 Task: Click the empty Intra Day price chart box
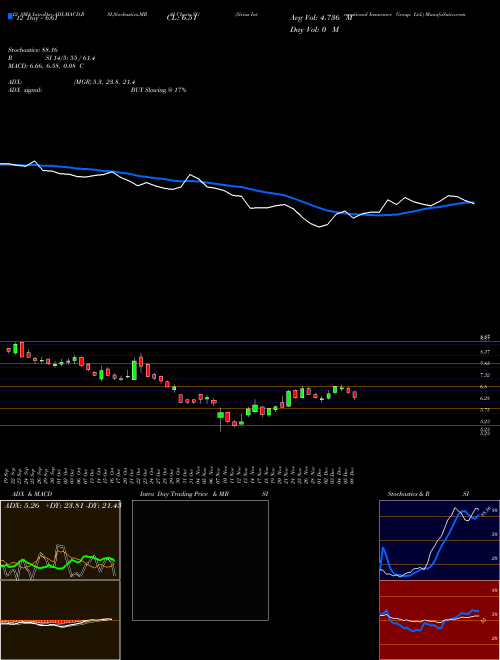pyautogui.click(x=200, y=560)
